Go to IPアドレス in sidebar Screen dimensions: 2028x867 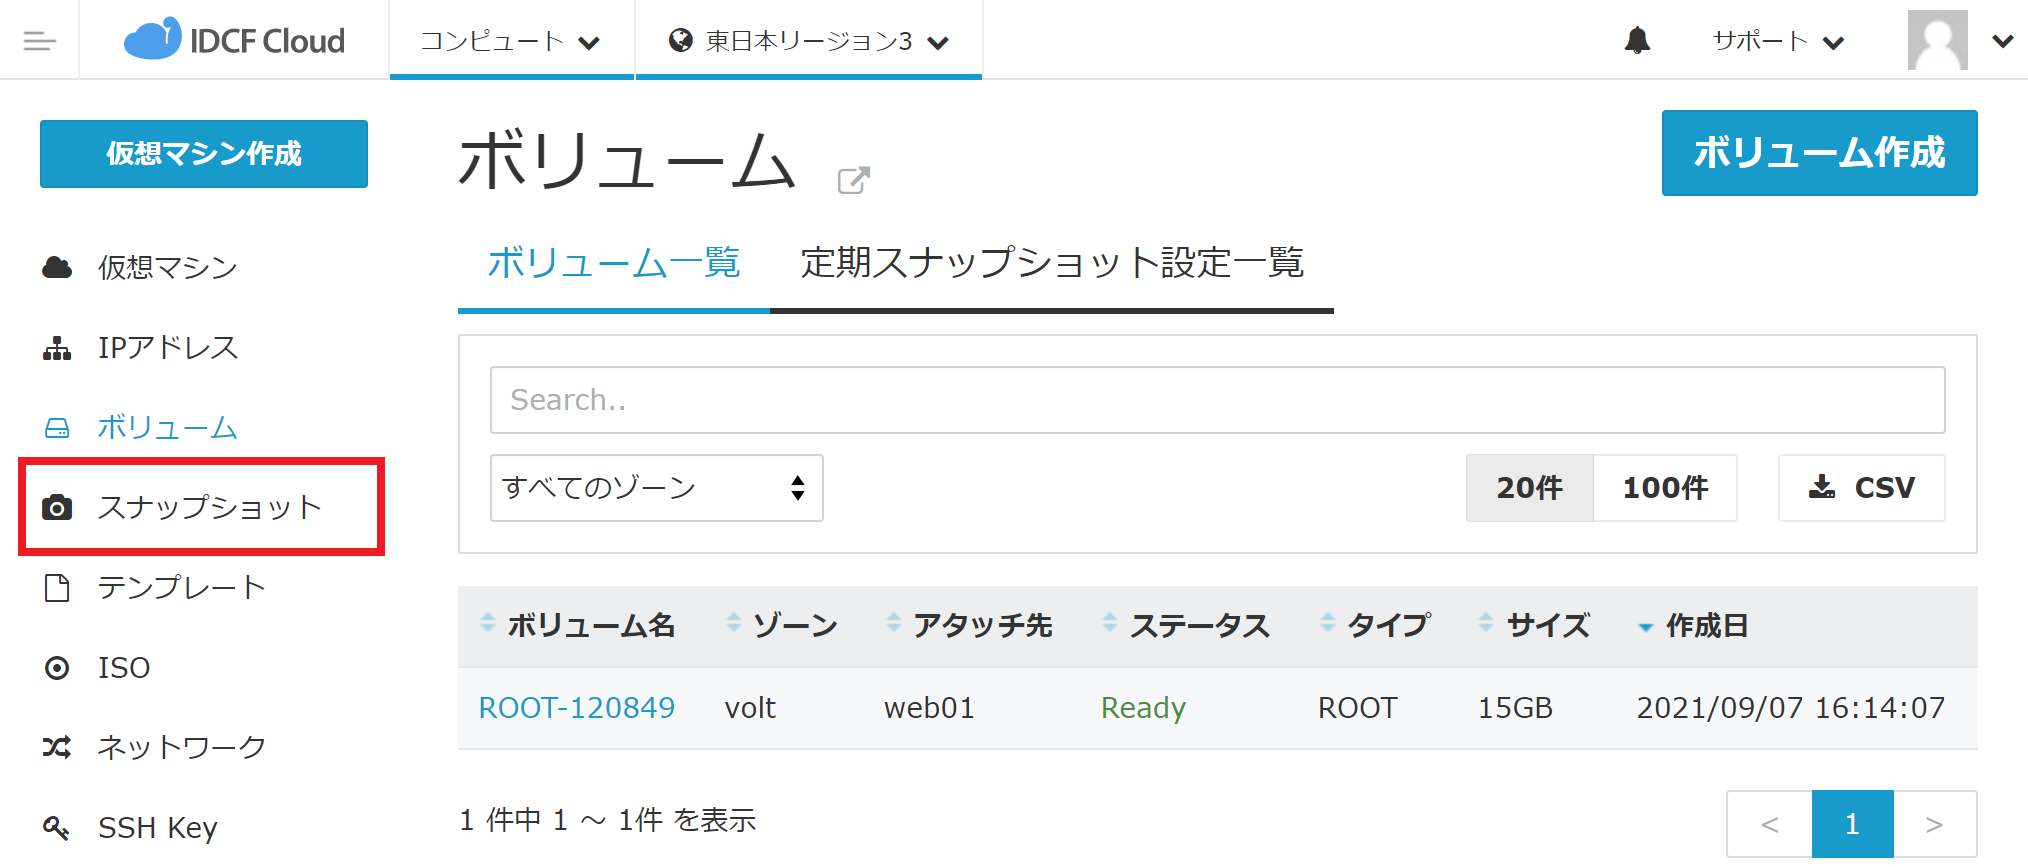pos(167,347)
